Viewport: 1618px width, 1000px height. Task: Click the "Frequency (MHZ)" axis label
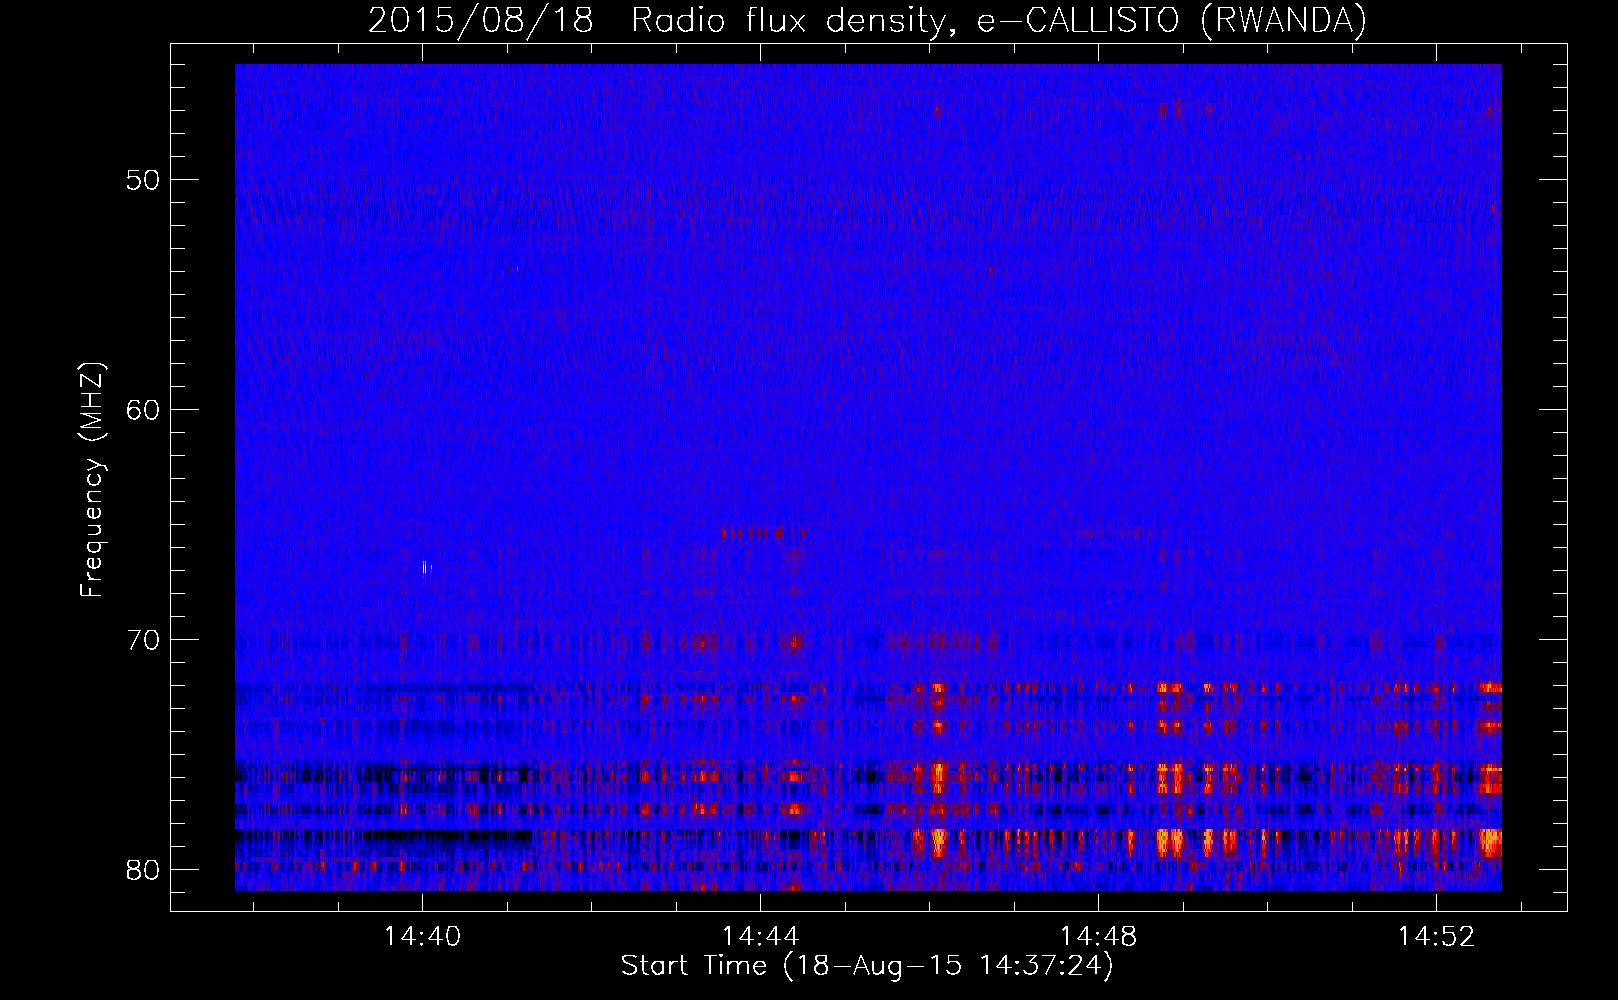point(91,480)
